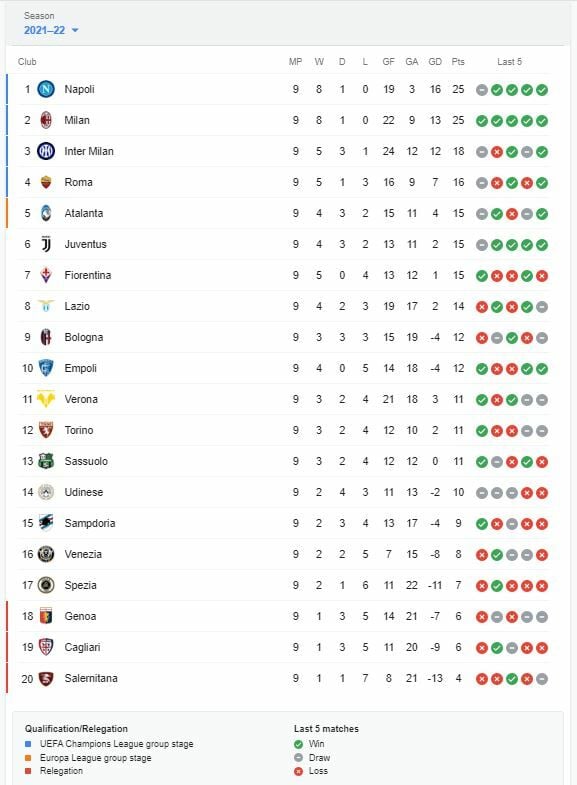Click the Napoli club crest icon

click(x=46, y=90)
